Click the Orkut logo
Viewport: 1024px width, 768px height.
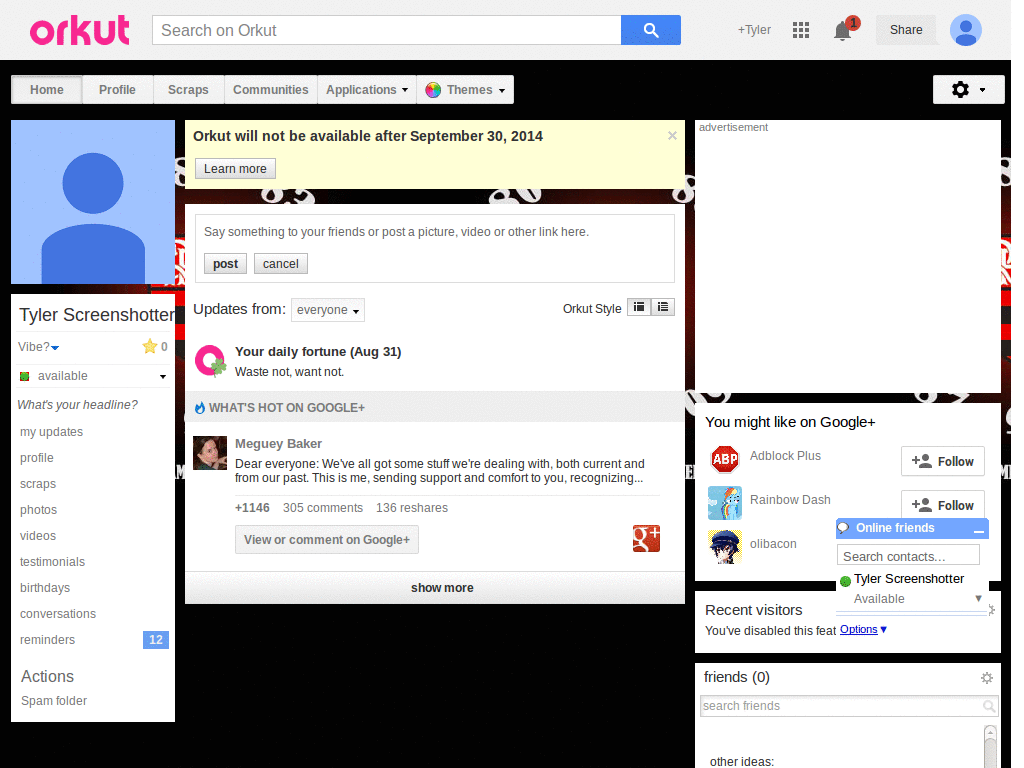click(80, 30)
